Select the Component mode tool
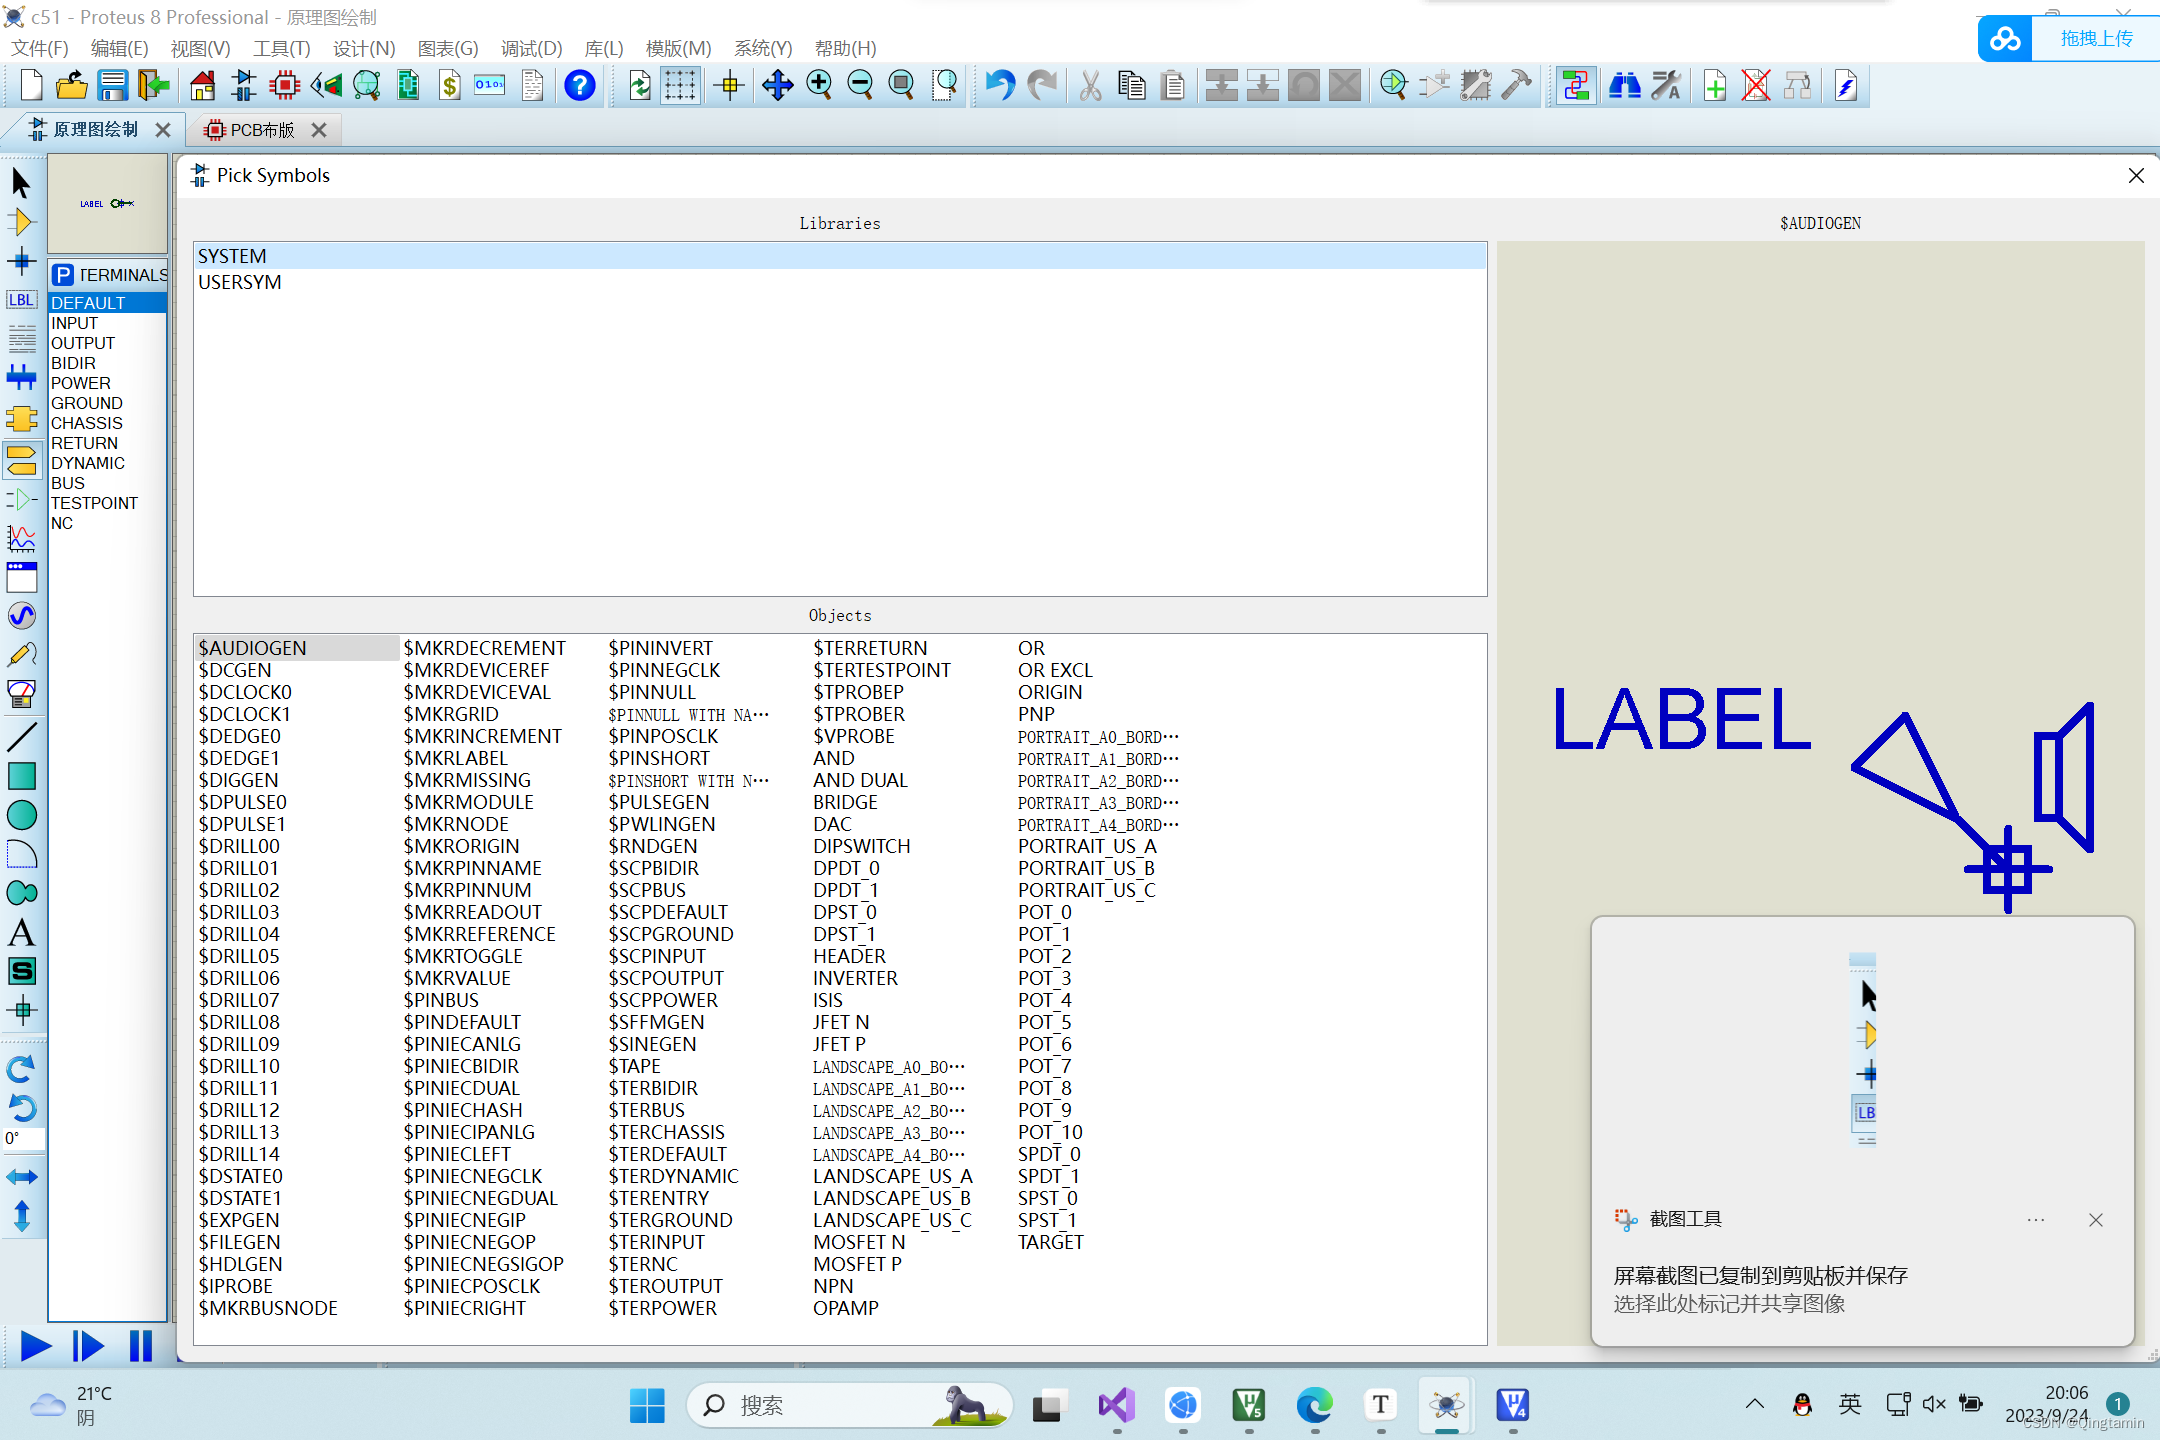2160x1440 pixels. pos(21,222)
